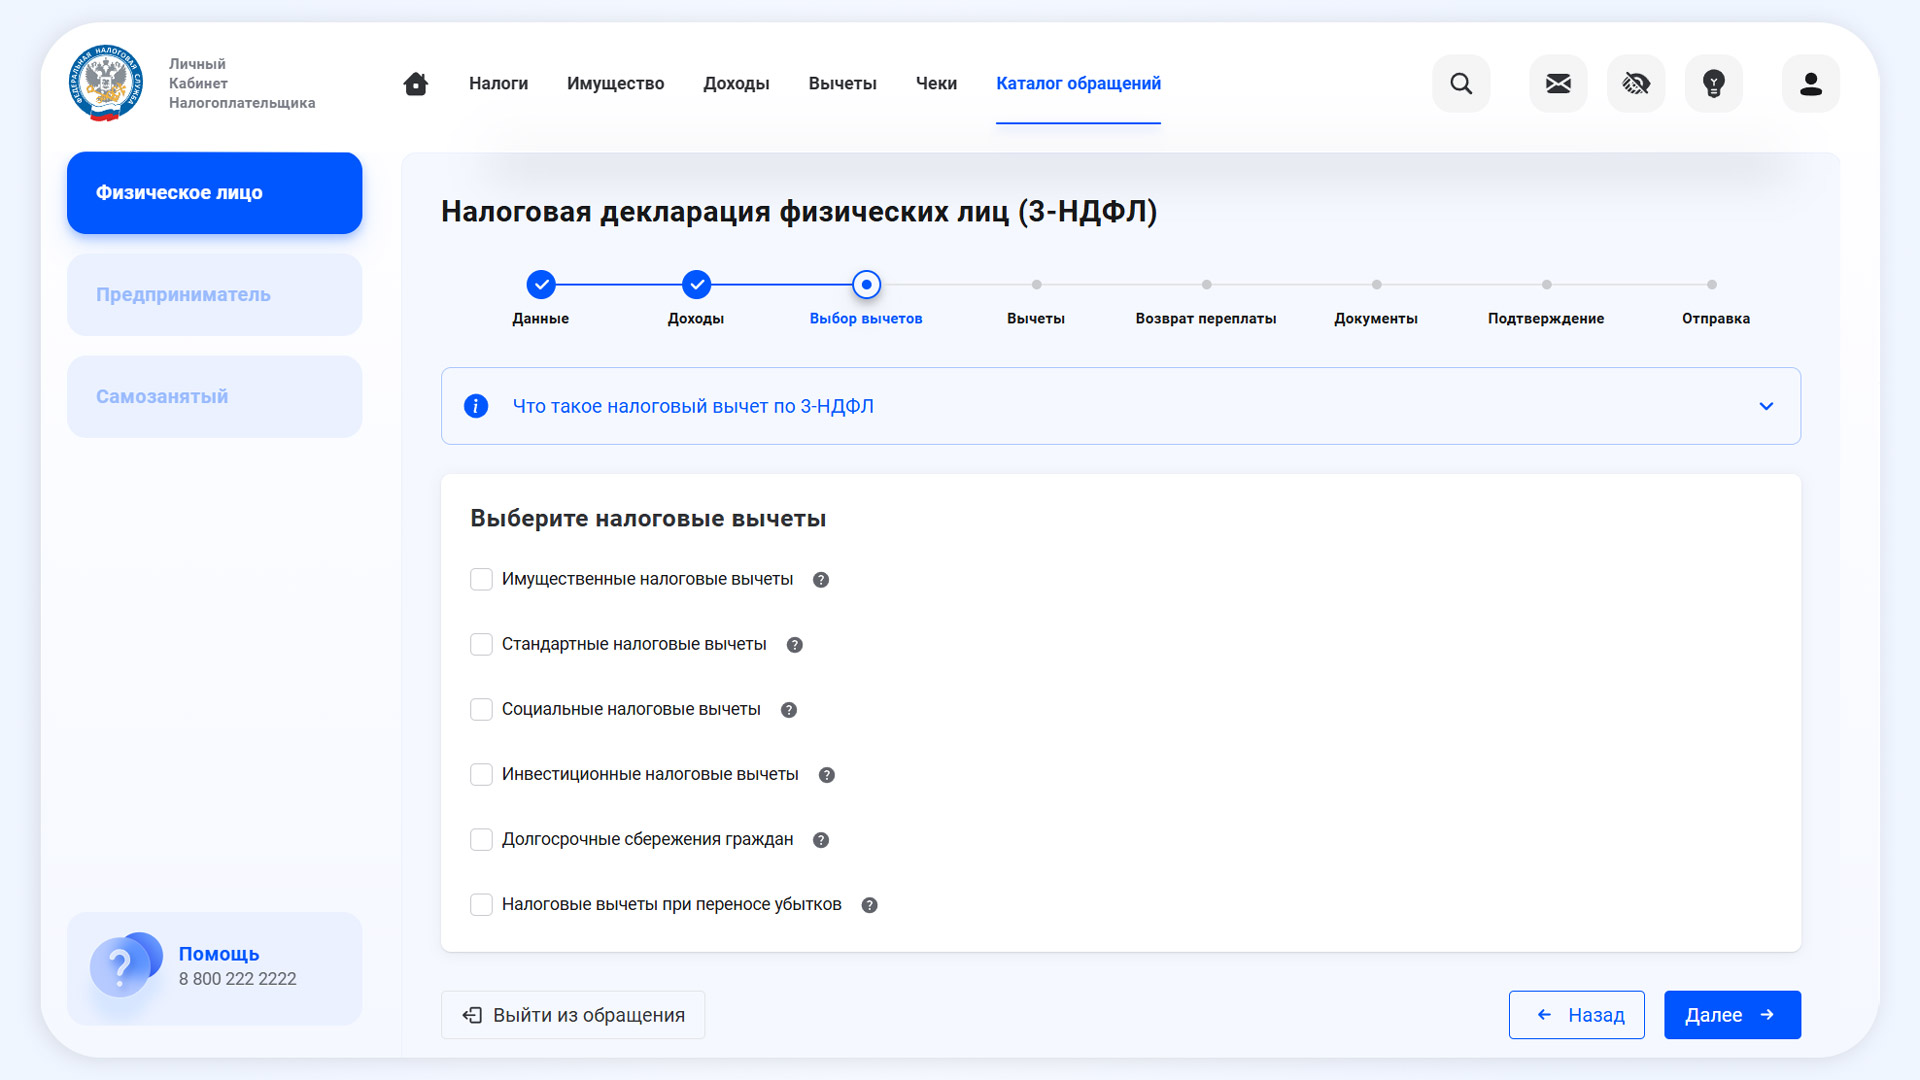The height and width of the screenshot is (1080, 1920).
Task: Click help icon beside Налоговые вычеты при переносе убытков
Action: 870,905
